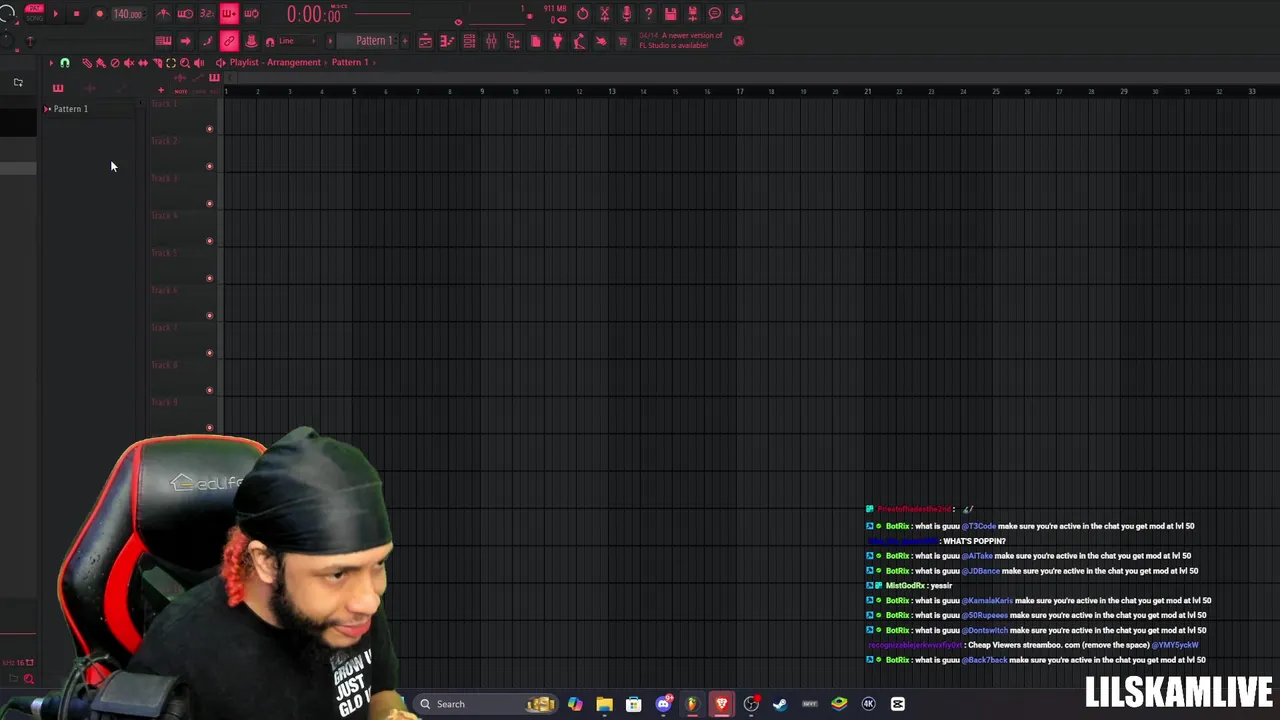Switch to Brave browser in taskbar
The width and height of the screenshot is (1280, 720).
tap(721, 704)
